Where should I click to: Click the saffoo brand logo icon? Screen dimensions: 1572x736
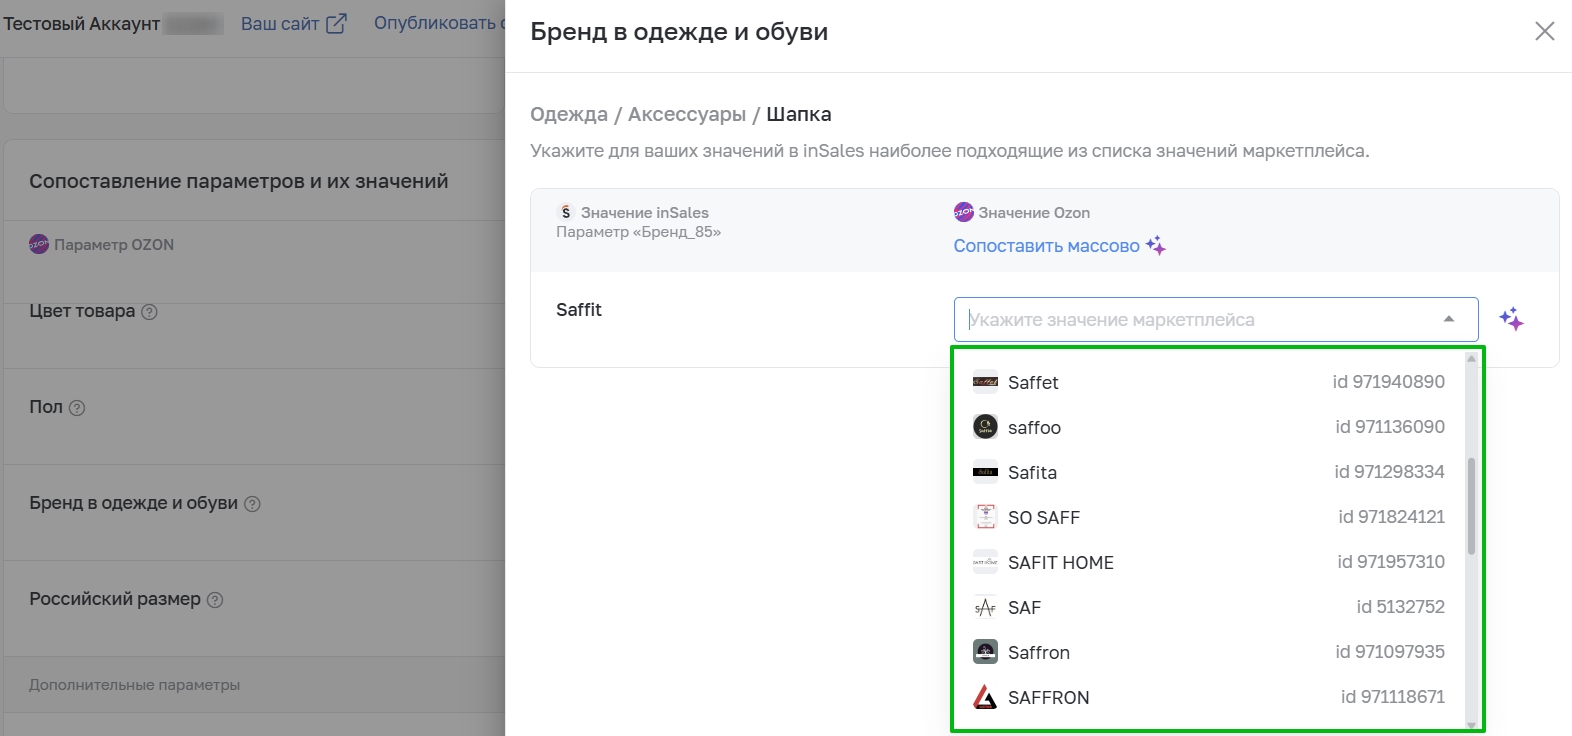(x=985, y=427)
